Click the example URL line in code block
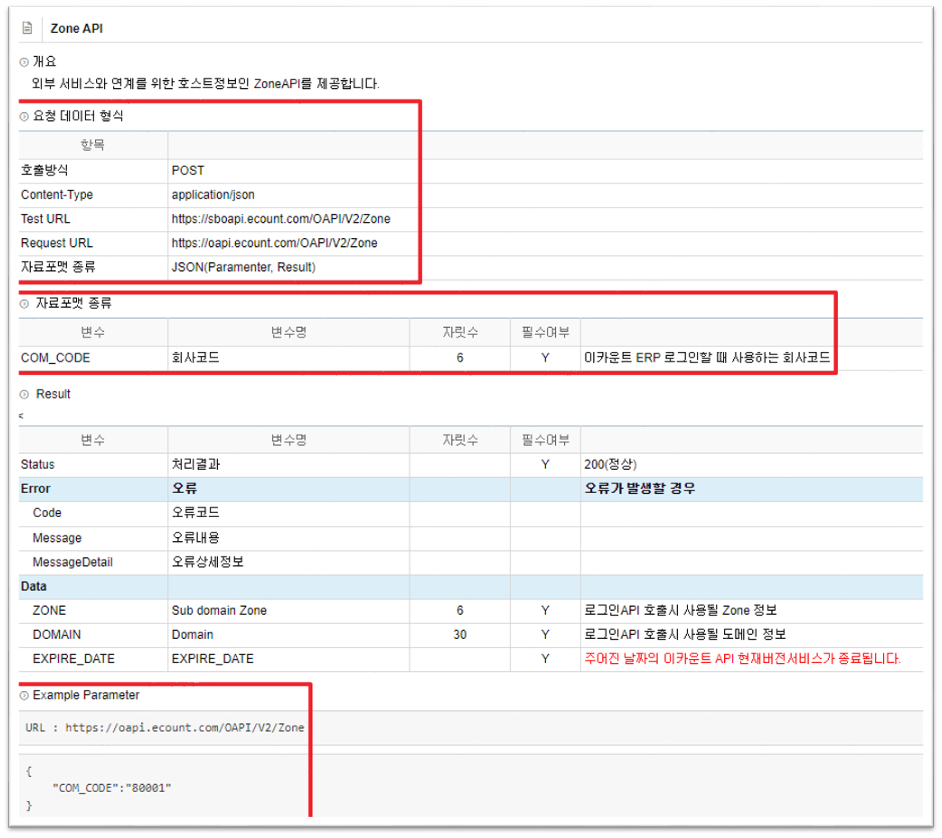 [x=165, y=728]
